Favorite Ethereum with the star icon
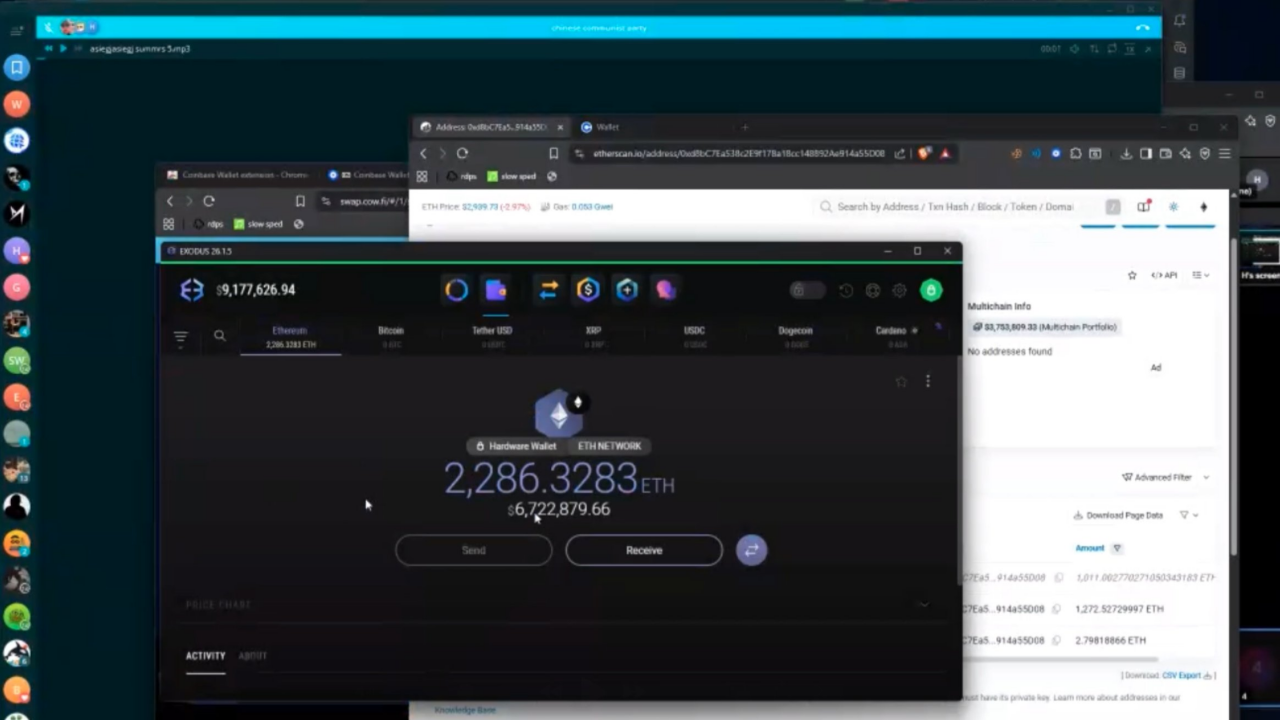The width and height of the screenshot is (1280, 720). [x=901, y=381]
